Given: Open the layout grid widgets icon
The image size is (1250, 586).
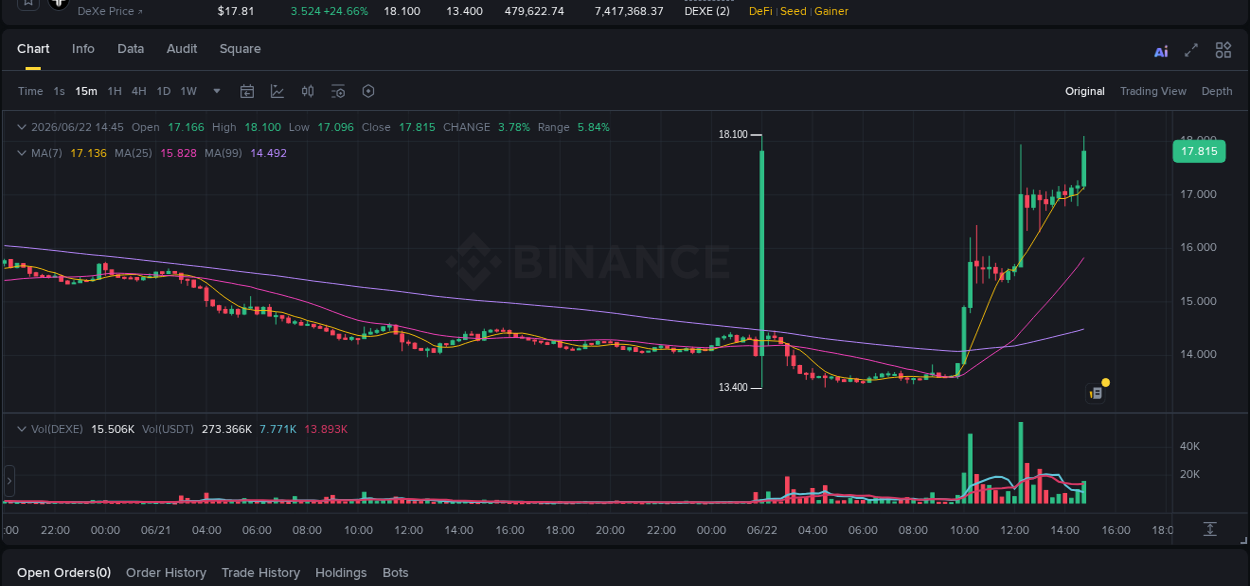Looking at the screenshot, I should [1223, 50].
